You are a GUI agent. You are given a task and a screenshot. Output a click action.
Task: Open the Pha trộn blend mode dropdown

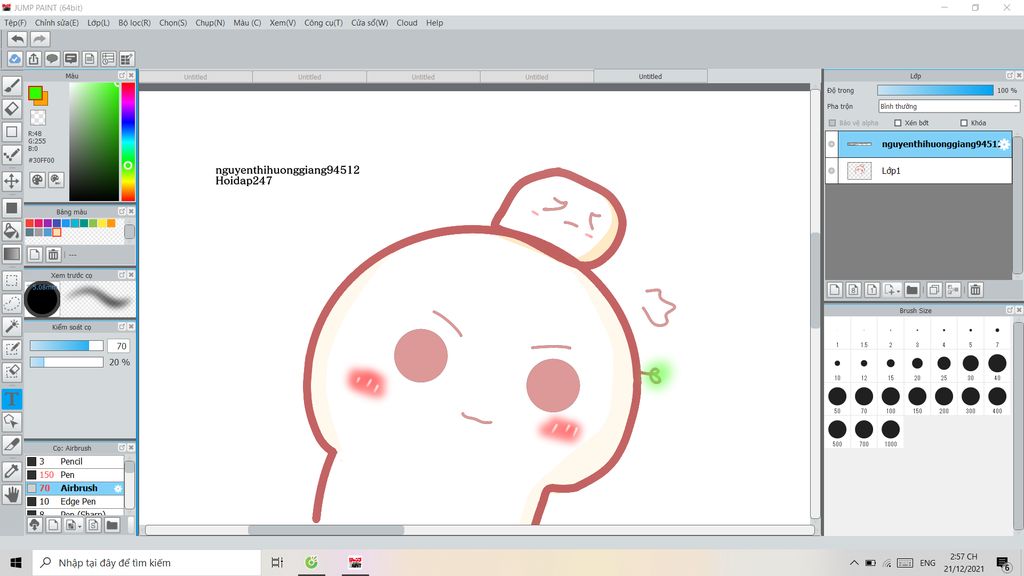(x=948, y=106)
